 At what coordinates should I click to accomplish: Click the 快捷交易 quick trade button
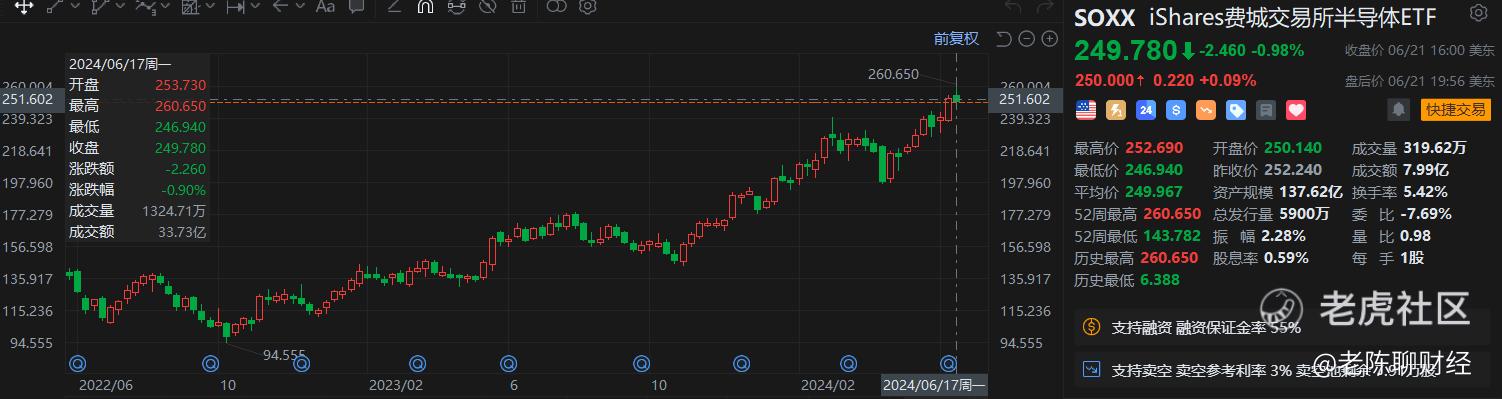[x=1456, y=109]
